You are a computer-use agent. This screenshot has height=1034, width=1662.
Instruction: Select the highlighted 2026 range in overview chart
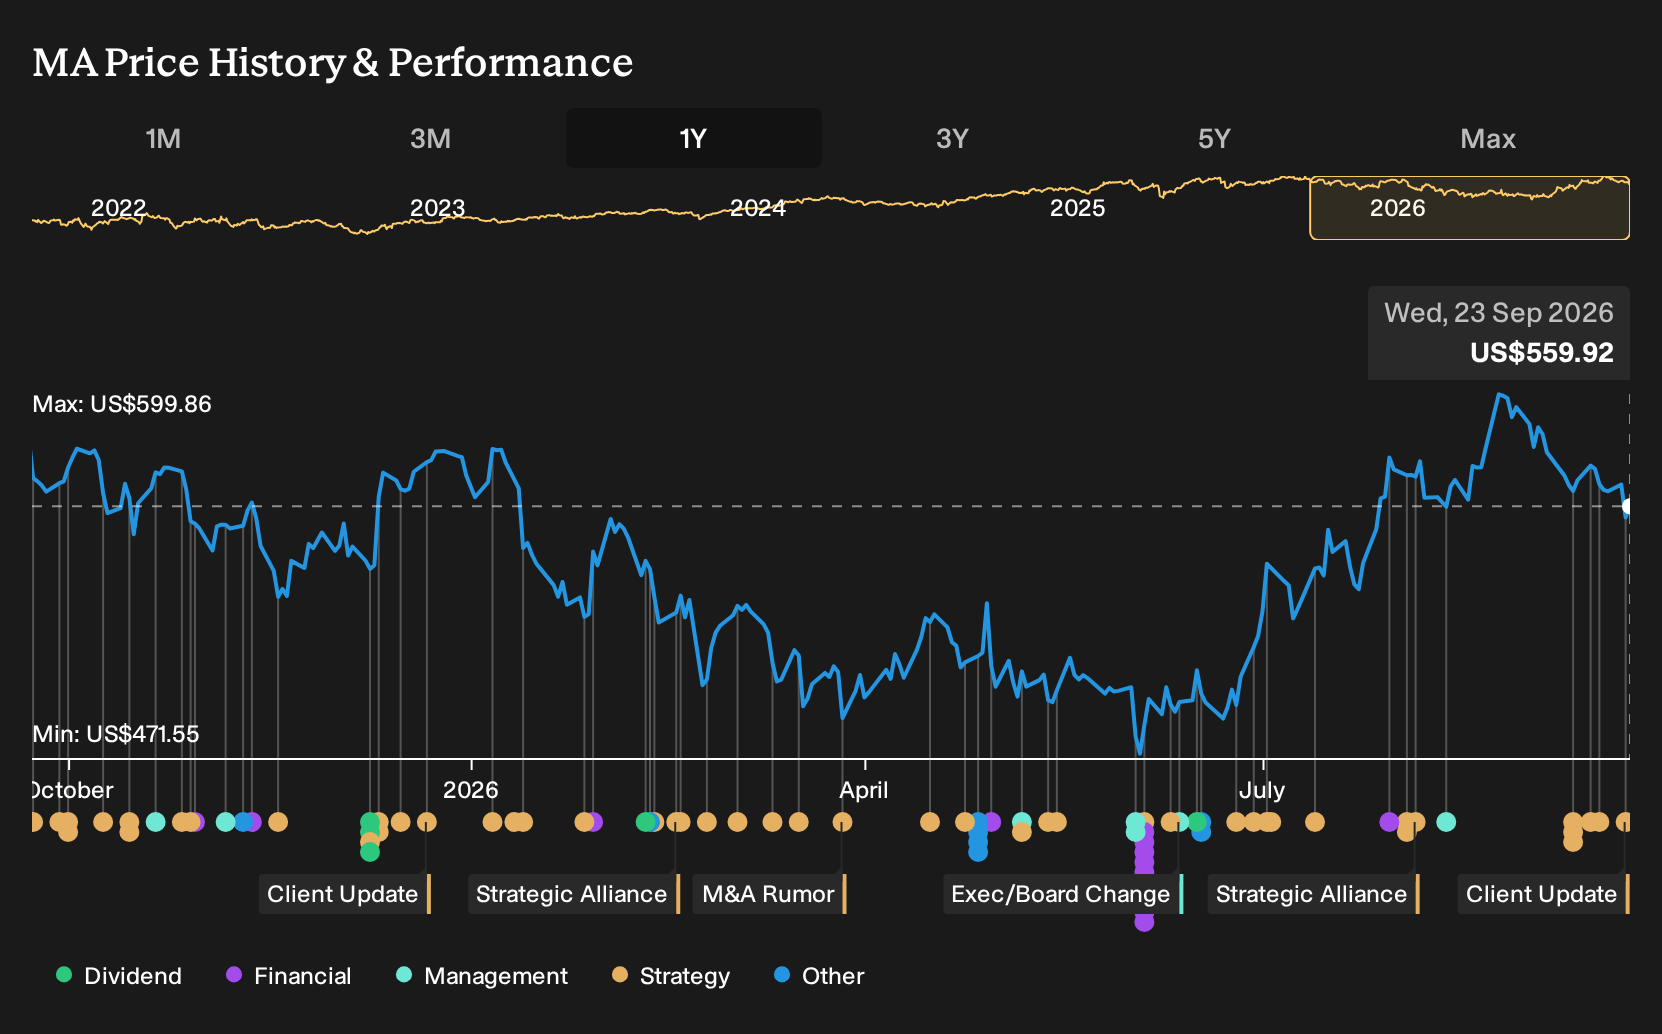pyautogui.click(x=1470, y=209)
